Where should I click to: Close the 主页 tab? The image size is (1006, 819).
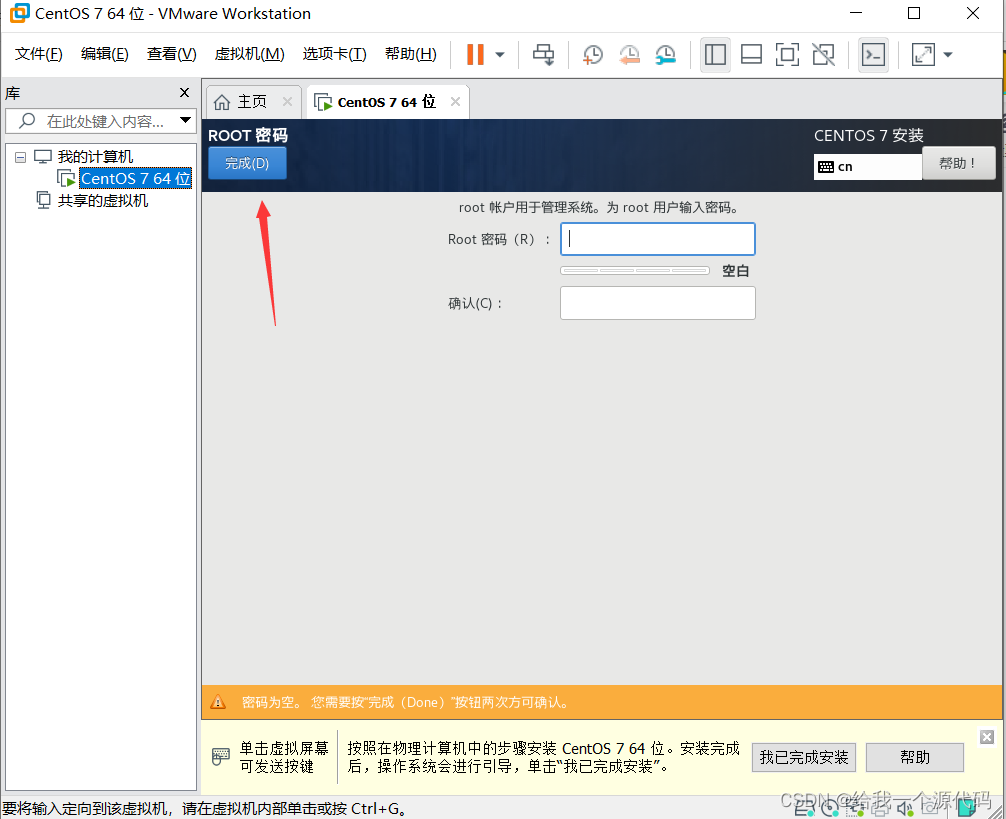click(x=287, y=101)
